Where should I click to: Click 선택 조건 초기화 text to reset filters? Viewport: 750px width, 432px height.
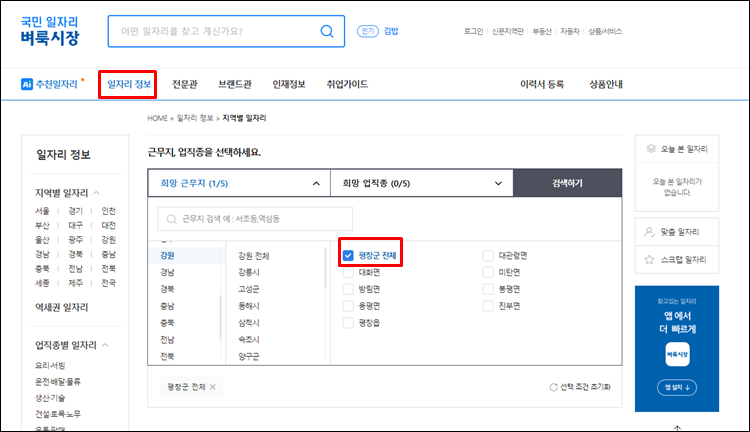pos(585,387)
